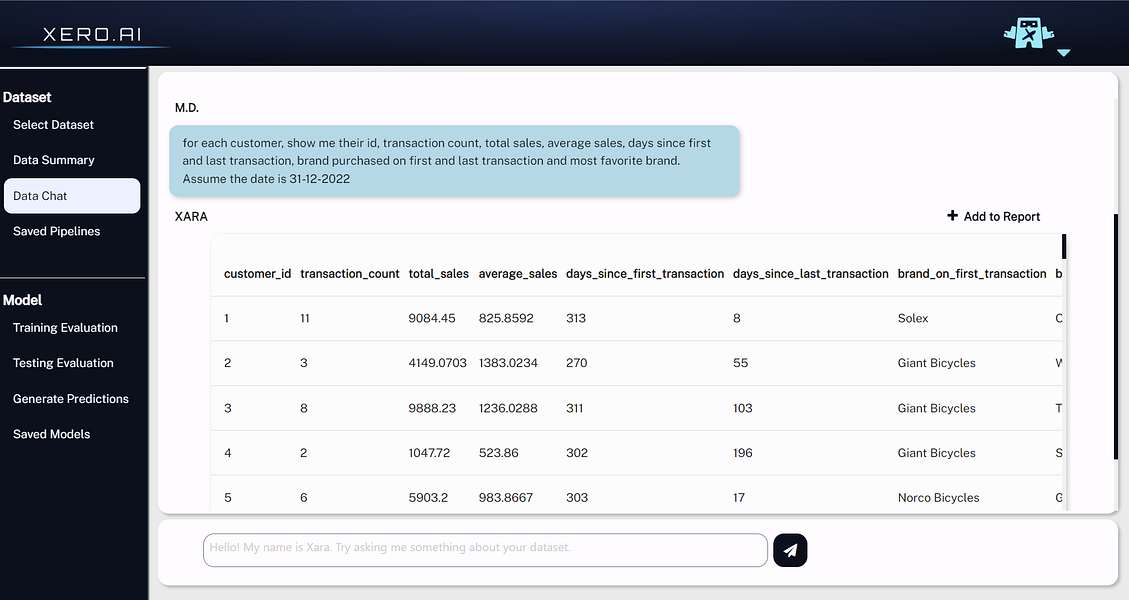The image size is (1129, 600).
Task: Open Saved Pipelines
Action: point(56,231)
